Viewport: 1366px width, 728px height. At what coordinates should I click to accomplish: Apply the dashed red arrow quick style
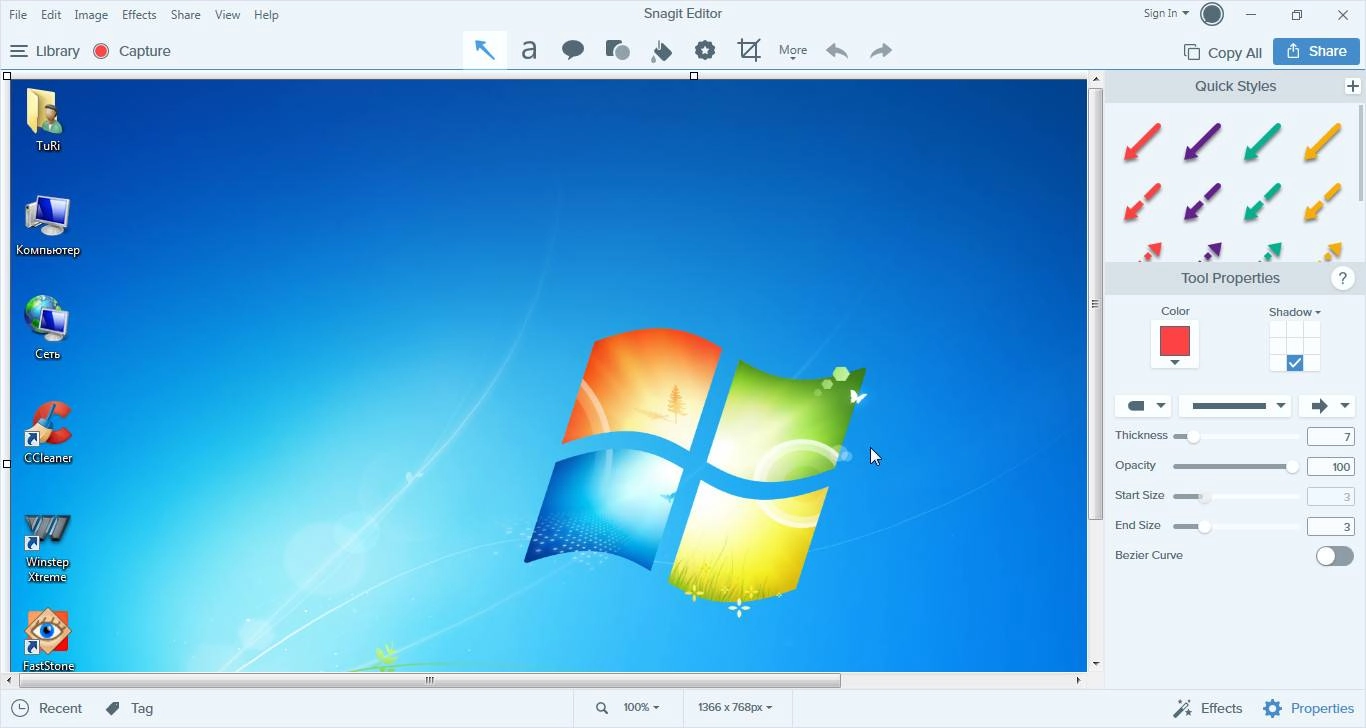(x=1142, y=202)
